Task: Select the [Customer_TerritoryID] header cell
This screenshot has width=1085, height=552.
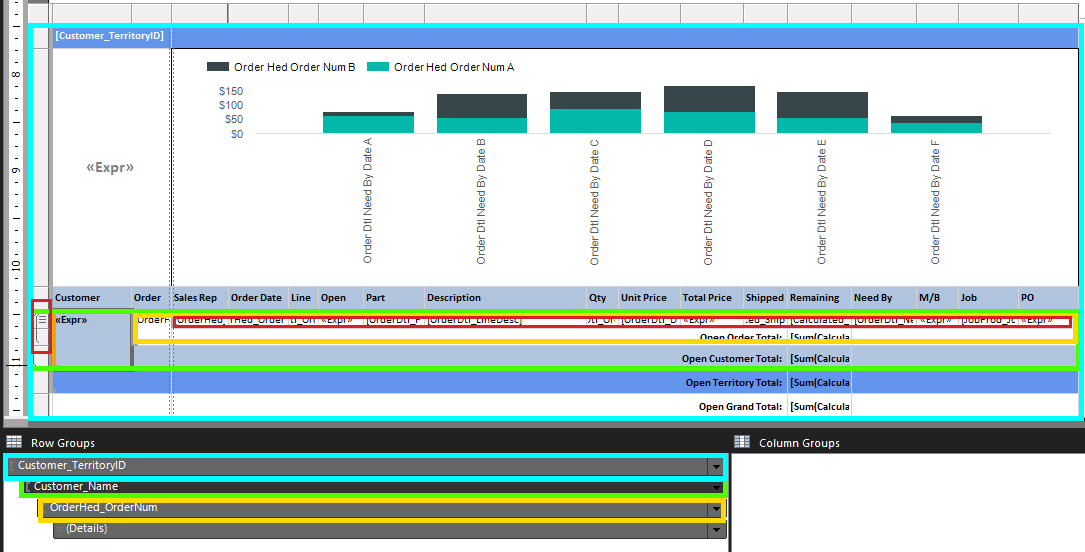Action: pos(111,36)
